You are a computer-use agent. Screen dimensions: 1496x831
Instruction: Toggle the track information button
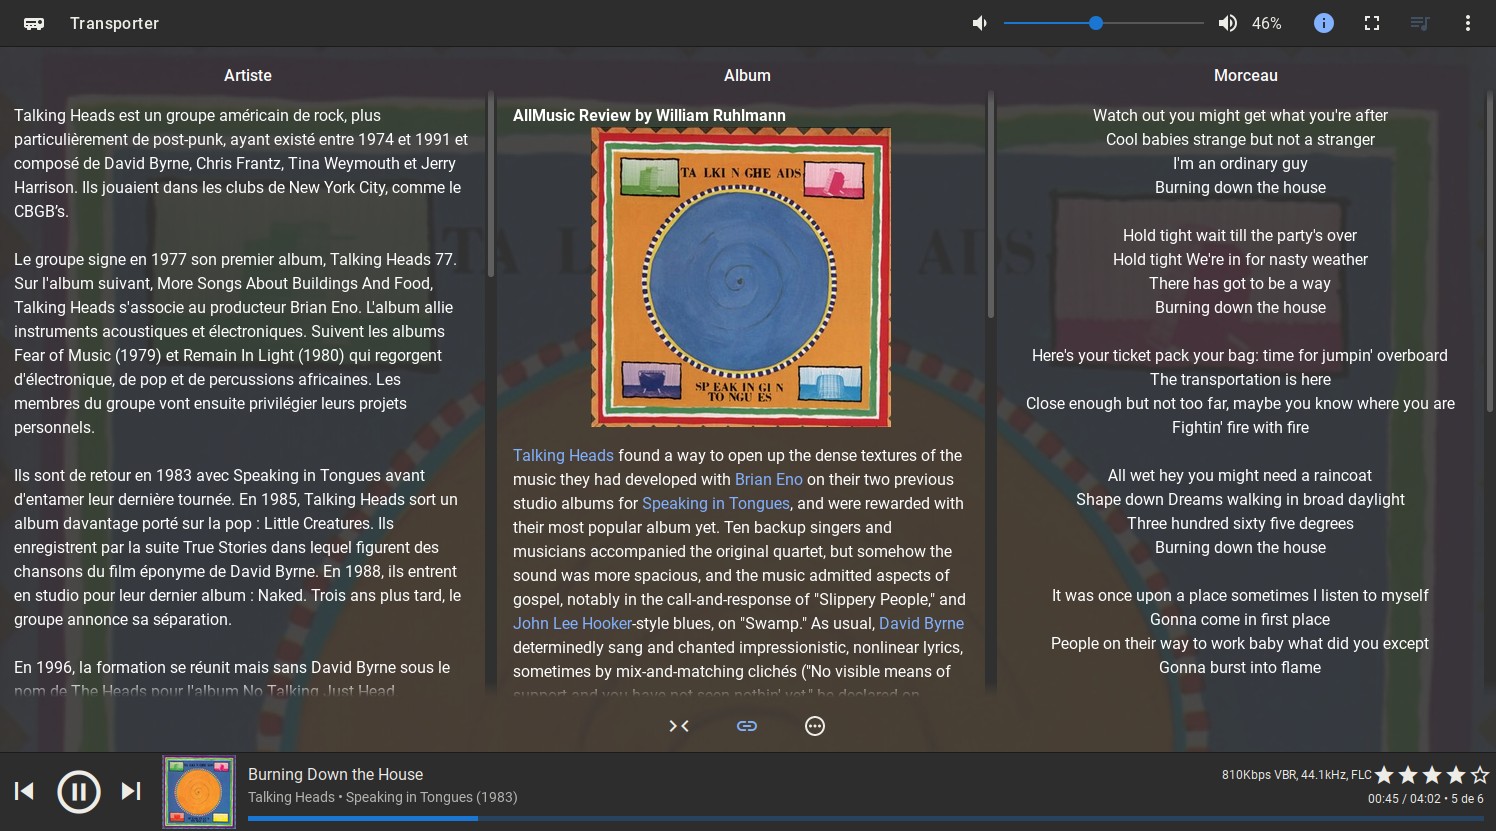pyautogui.click(x=1323, y=23)
